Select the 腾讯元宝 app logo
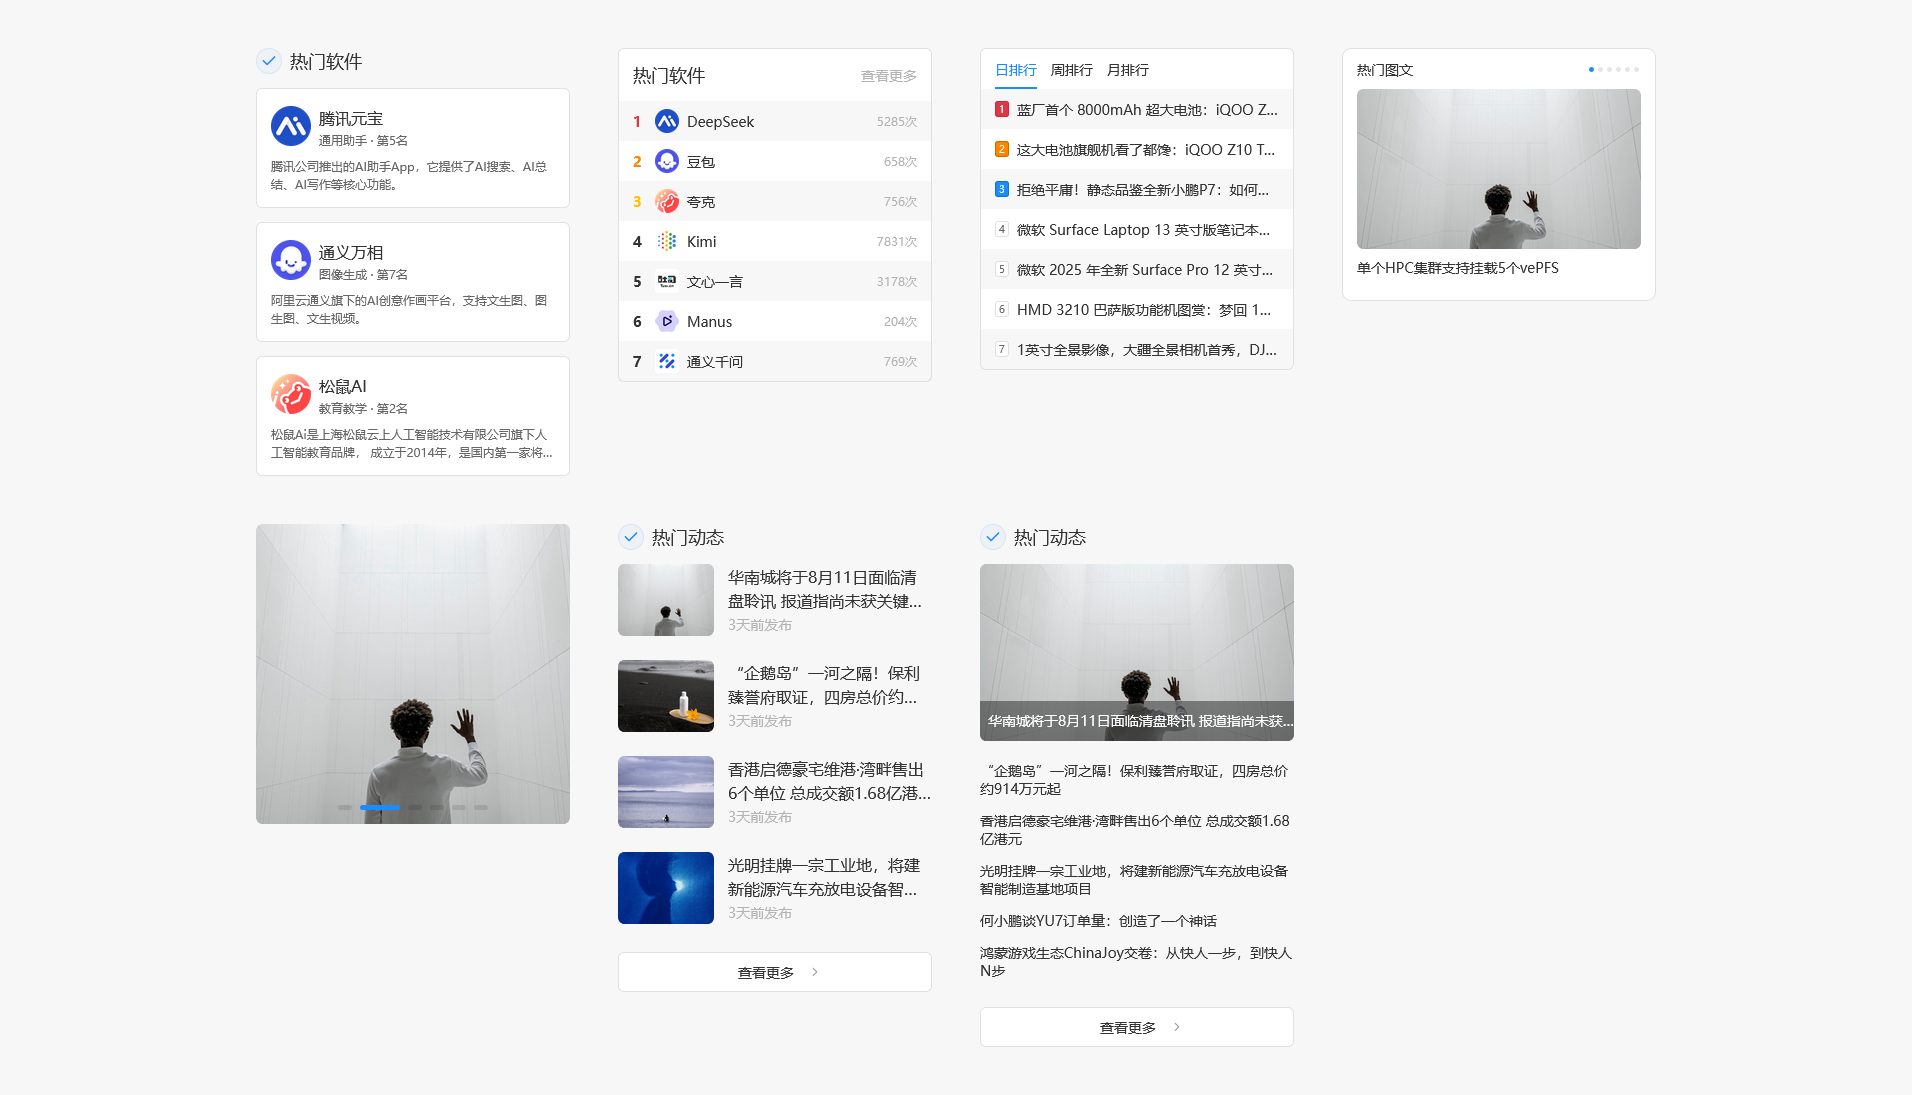The width and height of the screenshot is (1912, 1095). tap(290, 126)
